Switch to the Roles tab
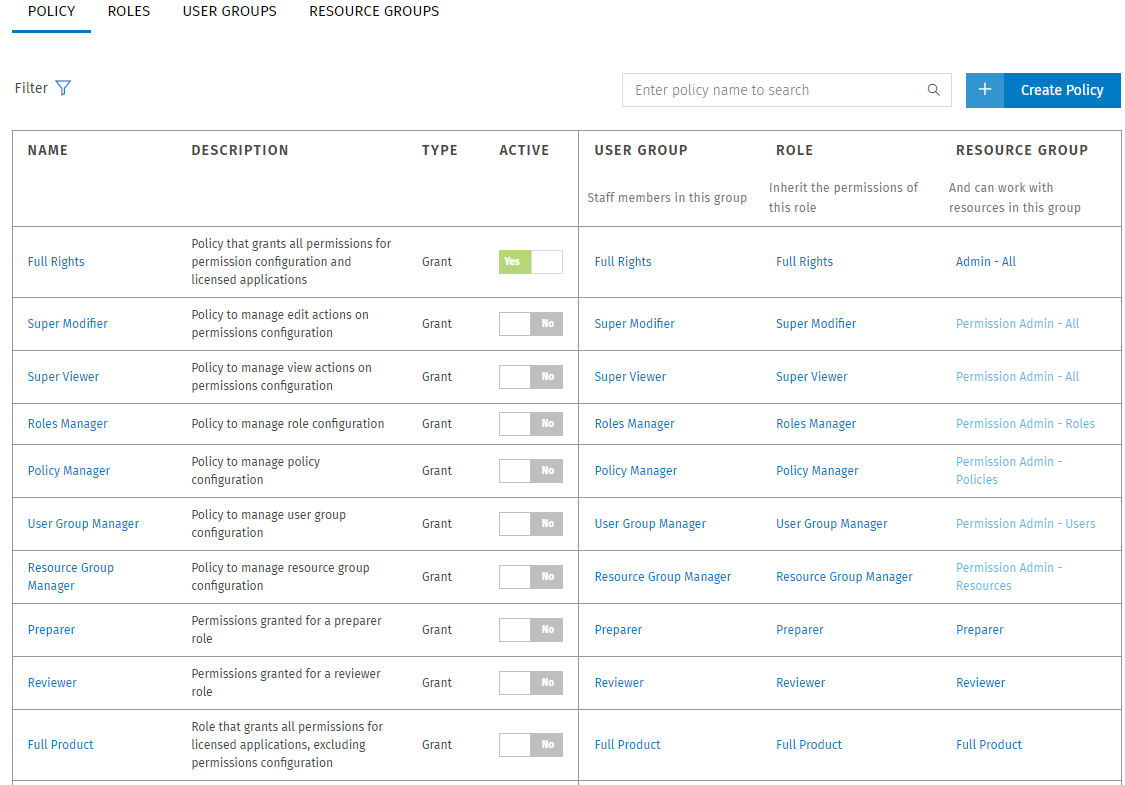The width and height of the screenshot is (1125, 785). [128, 12]
